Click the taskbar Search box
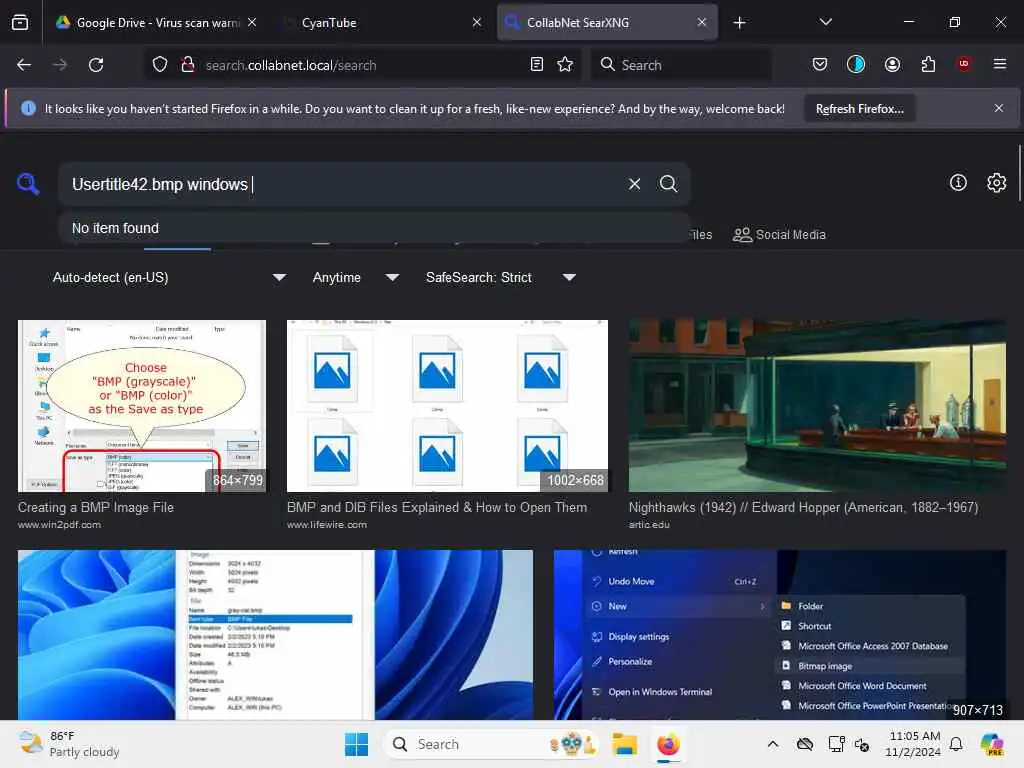The width and height of the screenshot is (1024, 768). click(x=491, y=744)
